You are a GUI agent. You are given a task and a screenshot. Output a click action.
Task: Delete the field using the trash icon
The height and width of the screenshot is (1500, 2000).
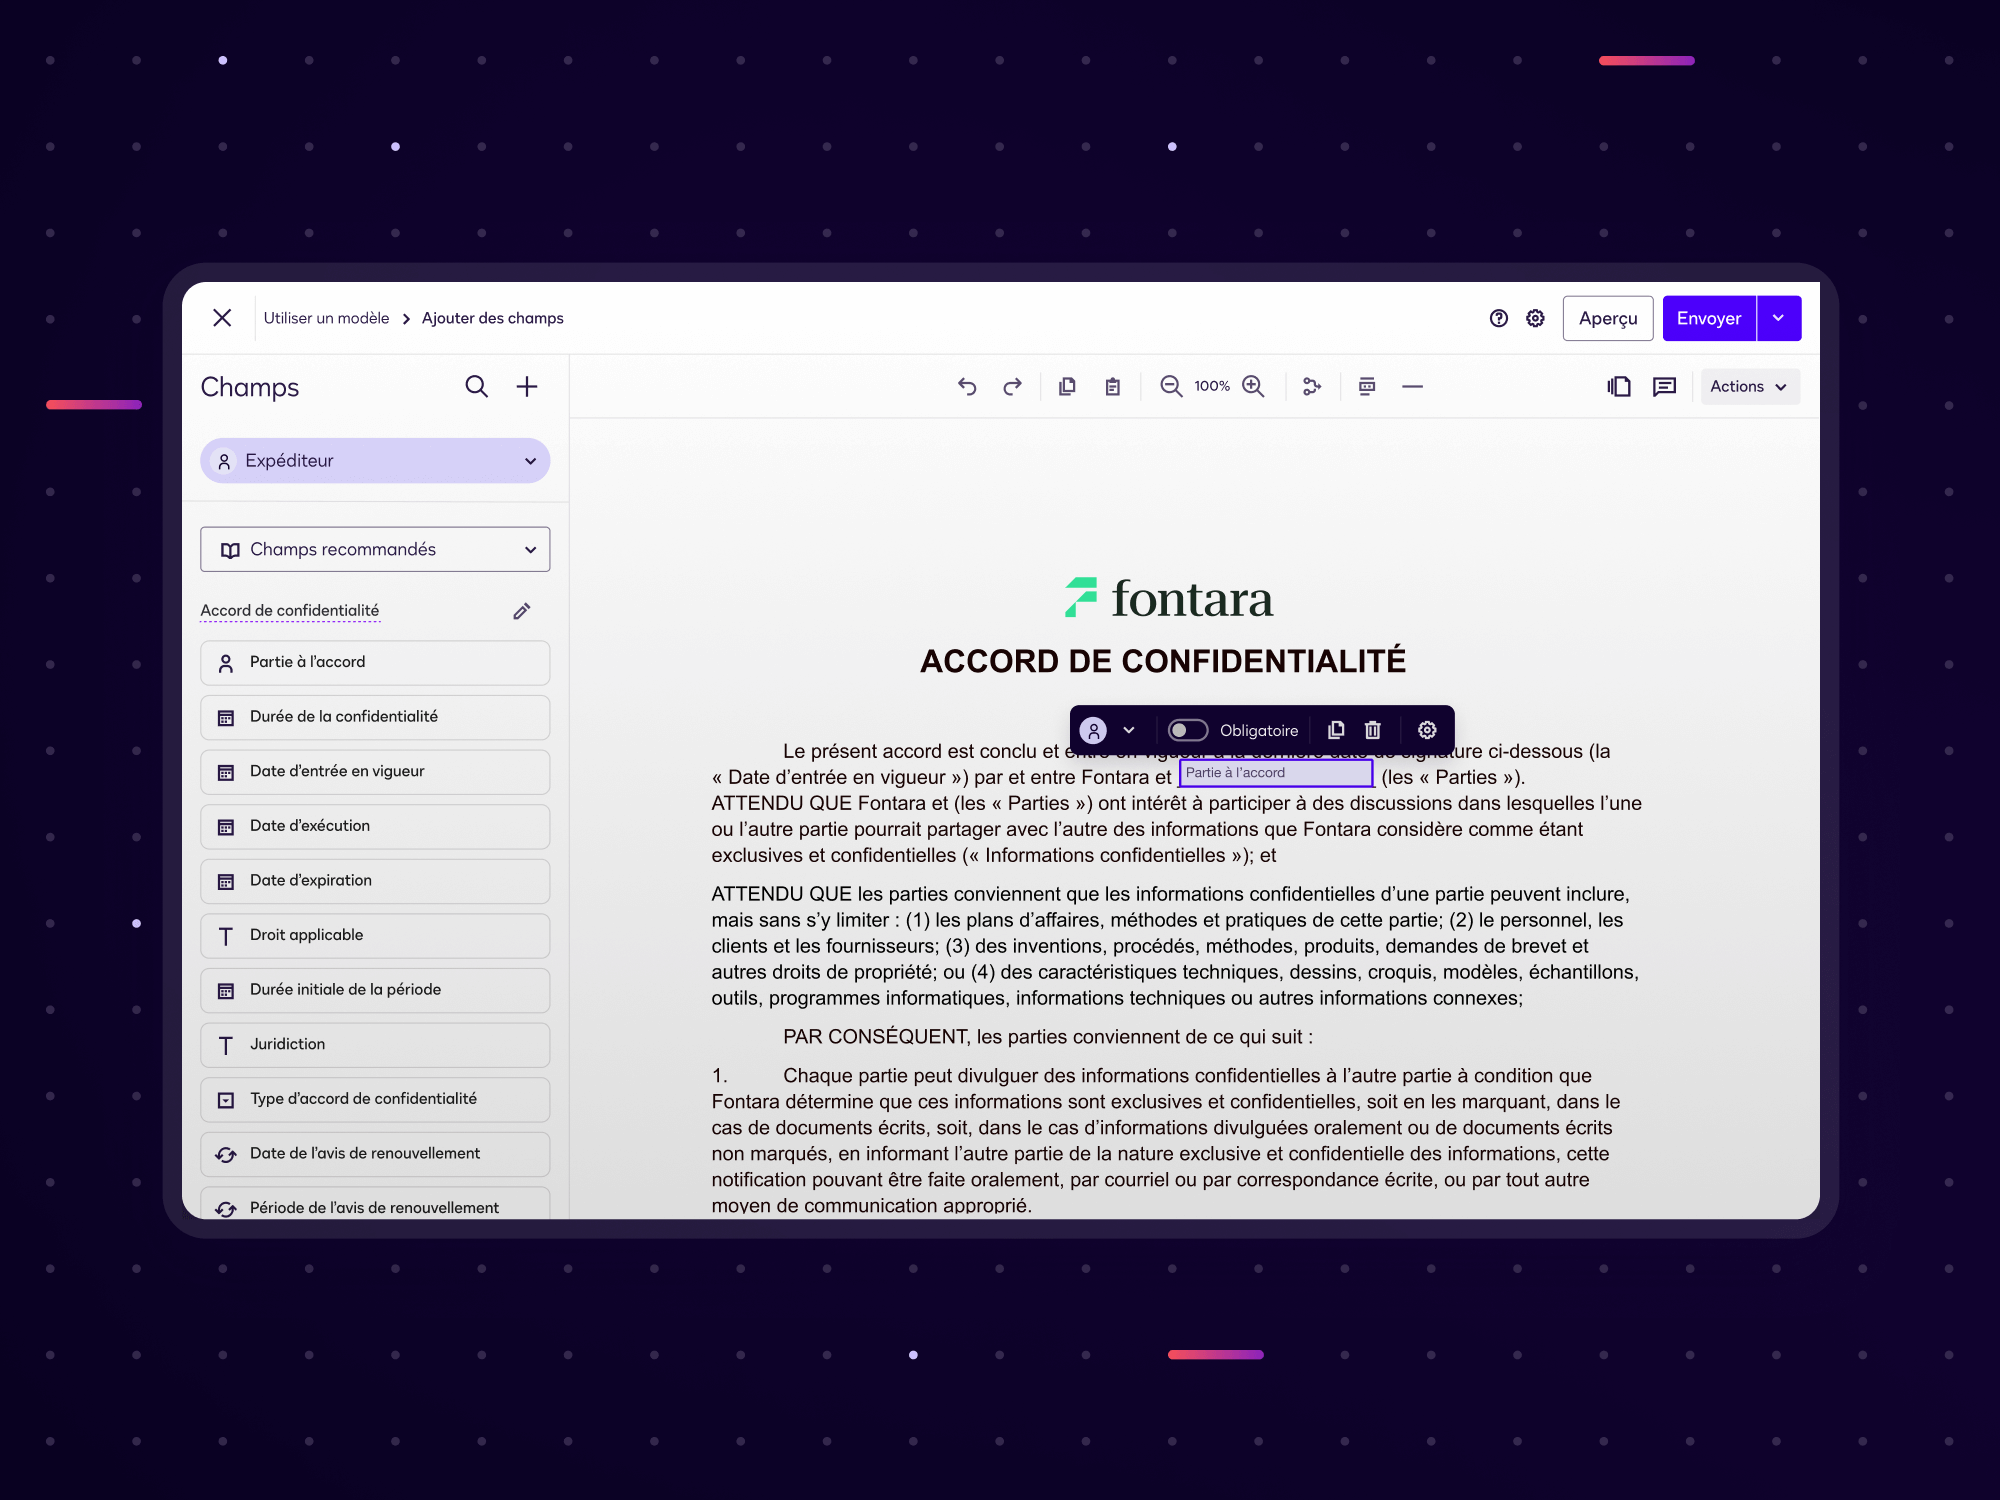pos(1371,730)
